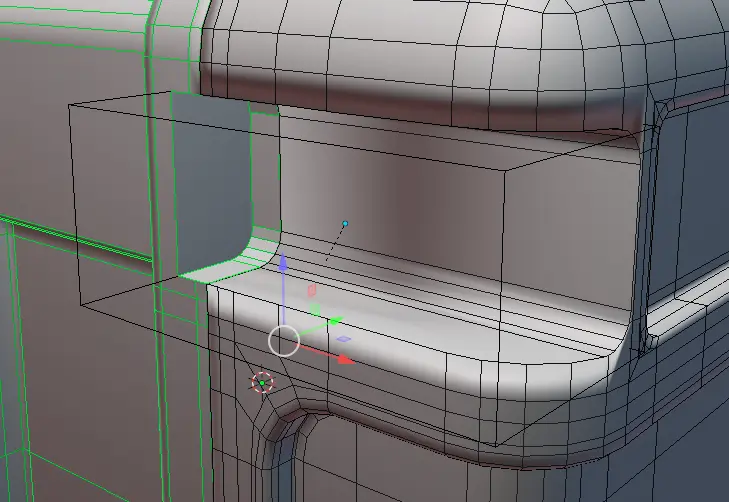This screenshot has height=502, width=729.
Task: Click the blue Z-axis arrow of the gizmo
Action: [283, 265]
